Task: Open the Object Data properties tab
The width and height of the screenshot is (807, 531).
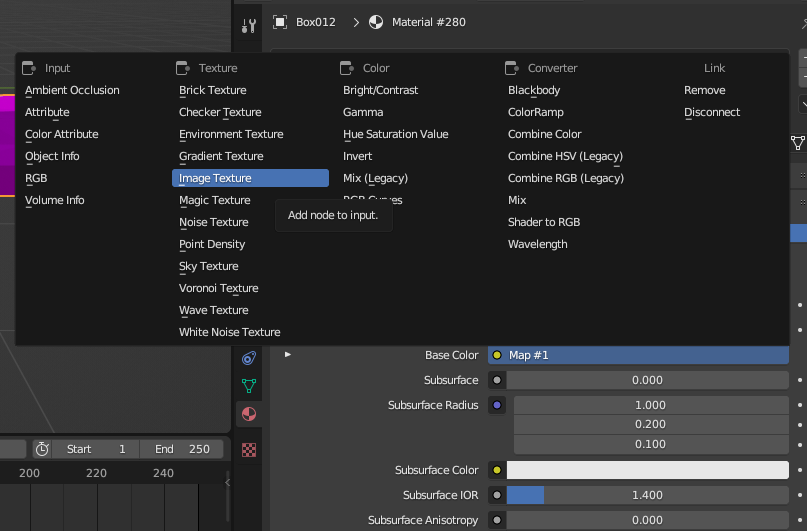Action: point(249,385)
